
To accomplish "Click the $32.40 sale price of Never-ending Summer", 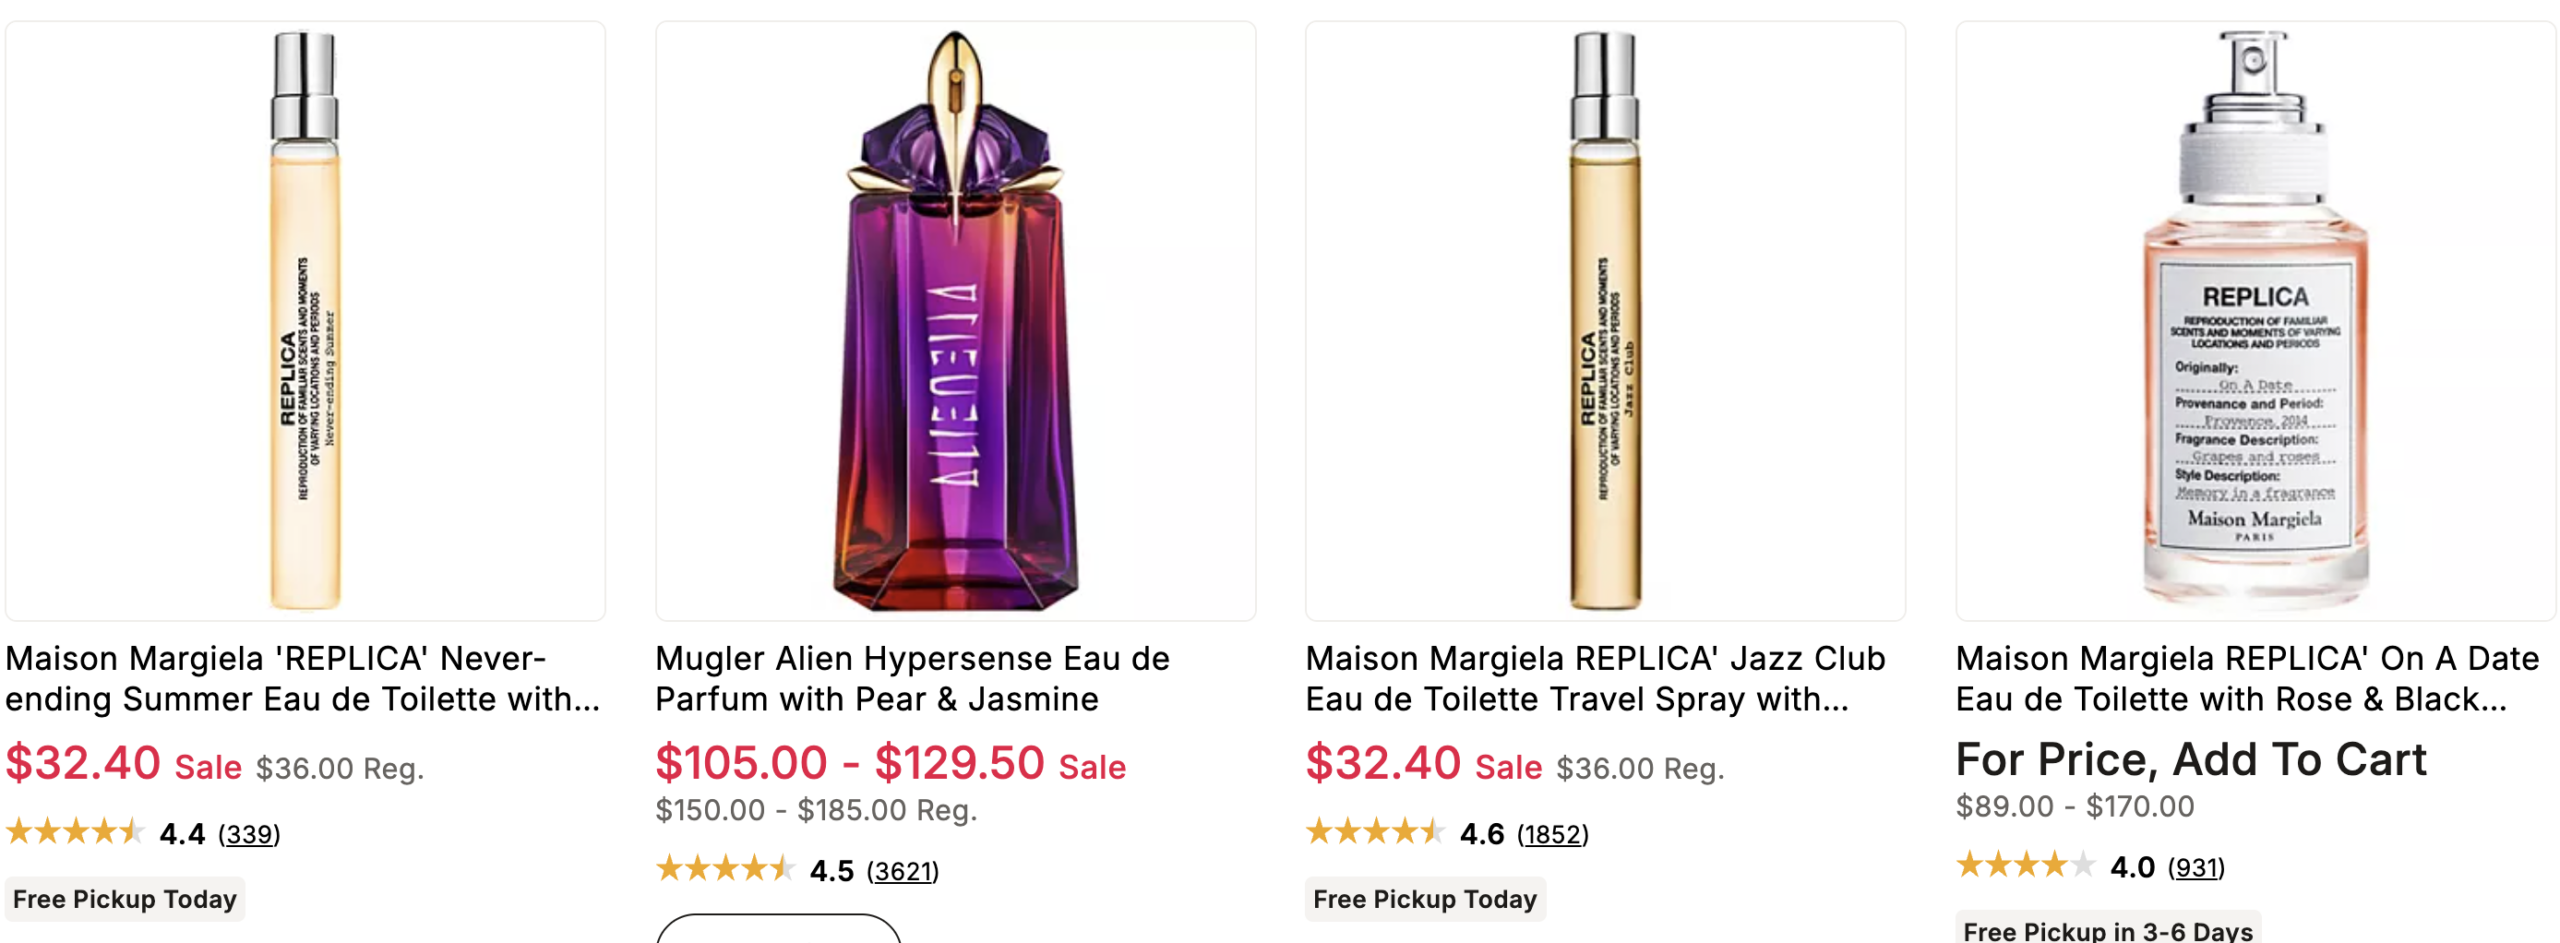I will pos(83,764).
